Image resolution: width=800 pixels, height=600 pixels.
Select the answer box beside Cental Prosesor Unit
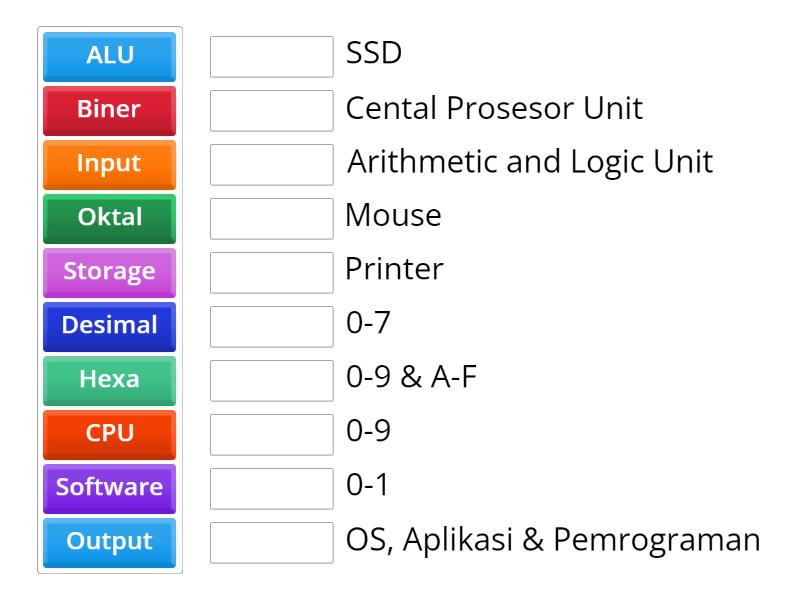pyautogui.click(x=271, y=111)
